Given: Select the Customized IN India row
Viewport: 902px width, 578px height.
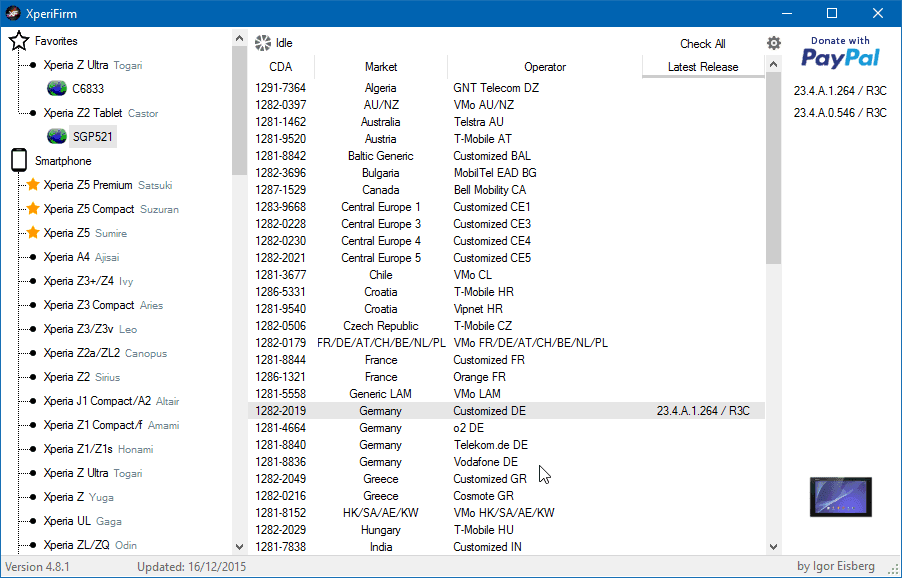Looking at the screenshot, I should (506, 547).
